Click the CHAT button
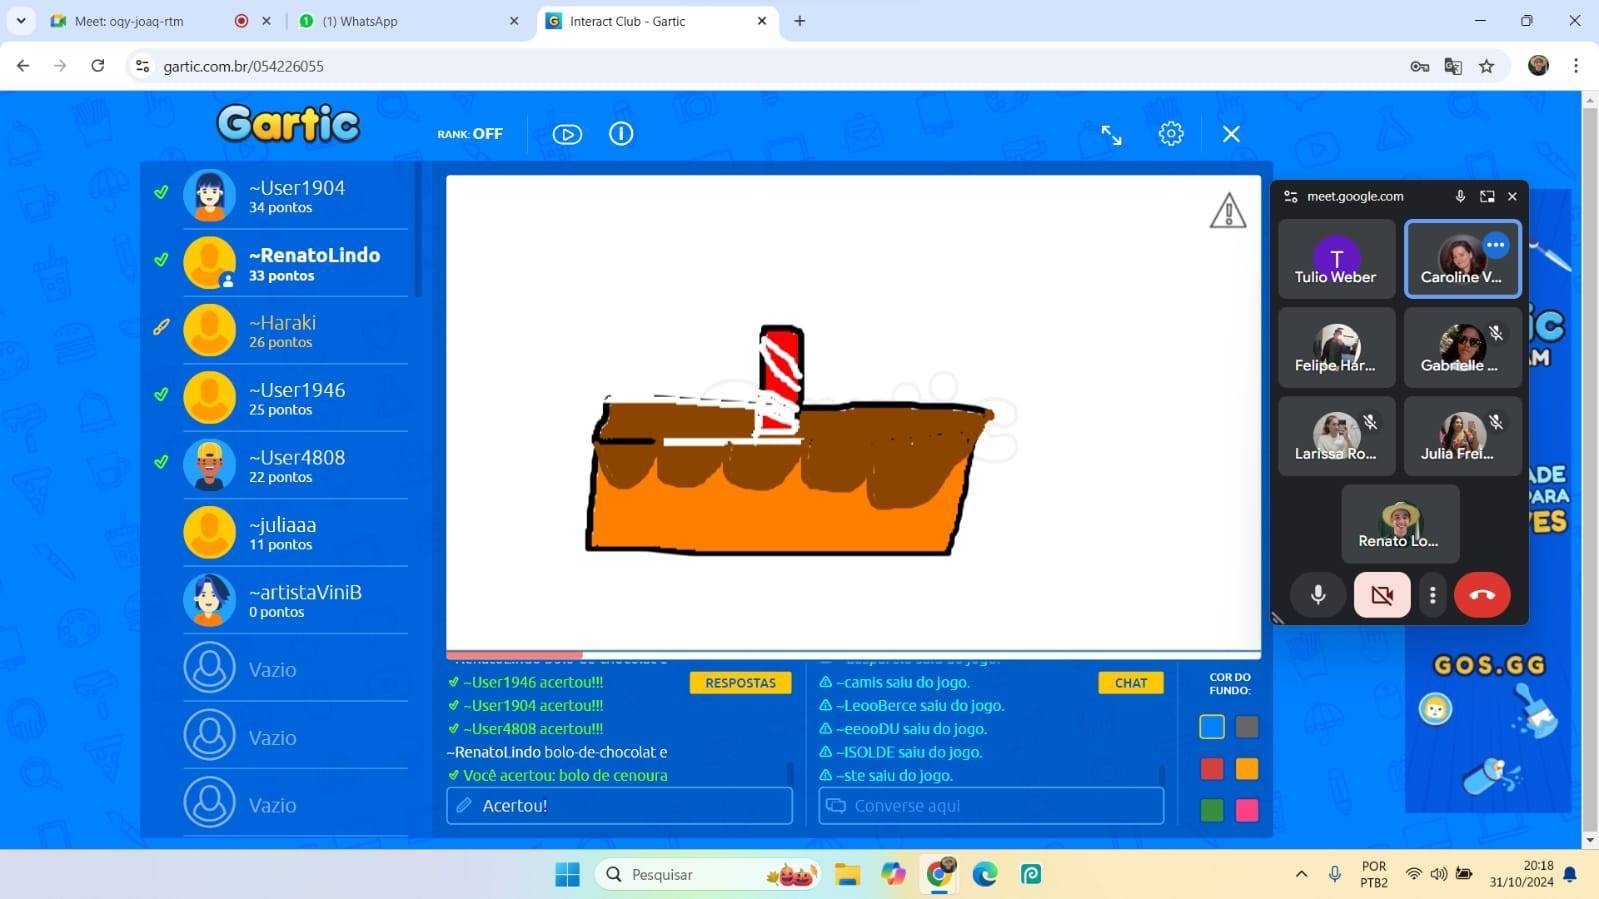Screen dimensions: 1599x899 pos(1131,683)
